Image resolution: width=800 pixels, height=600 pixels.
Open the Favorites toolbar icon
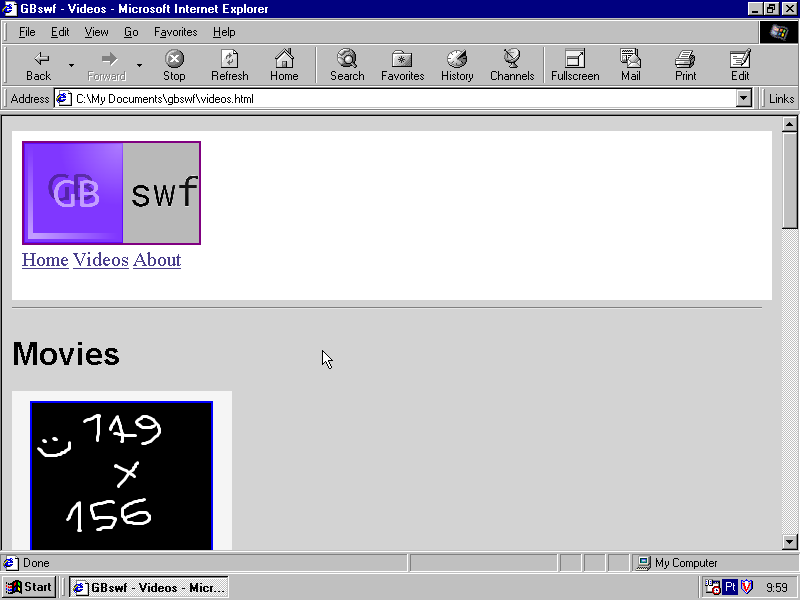point(402,65)
